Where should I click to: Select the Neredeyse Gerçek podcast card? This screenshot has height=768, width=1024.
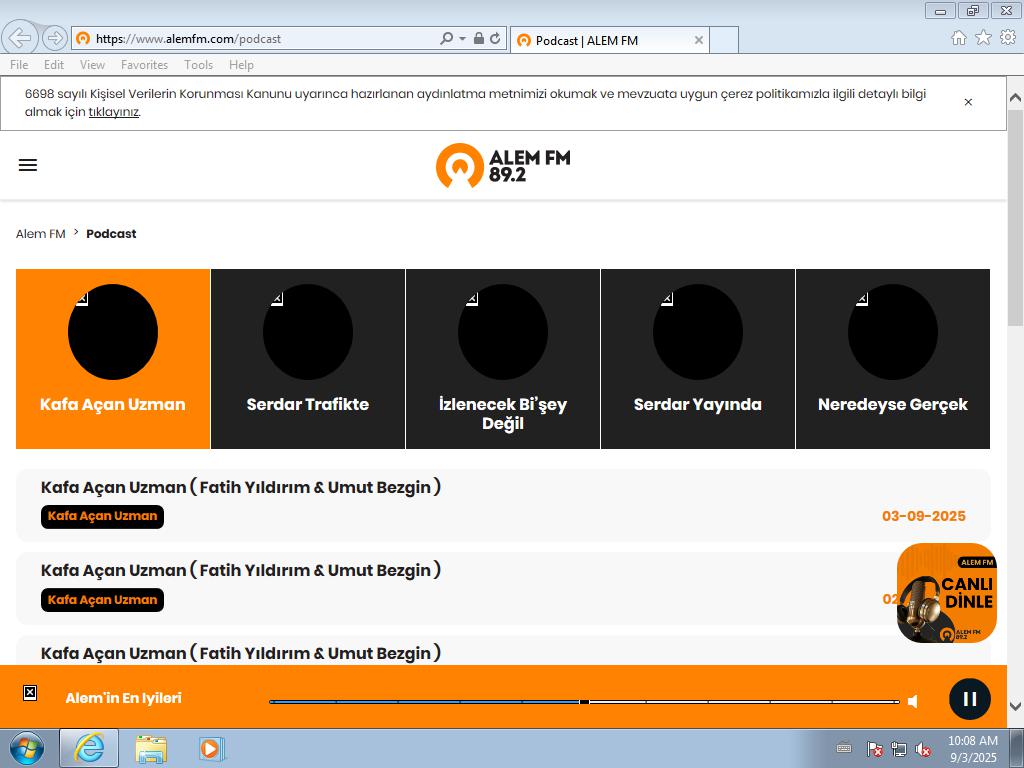pyautogui.click(x=893, y=359)
